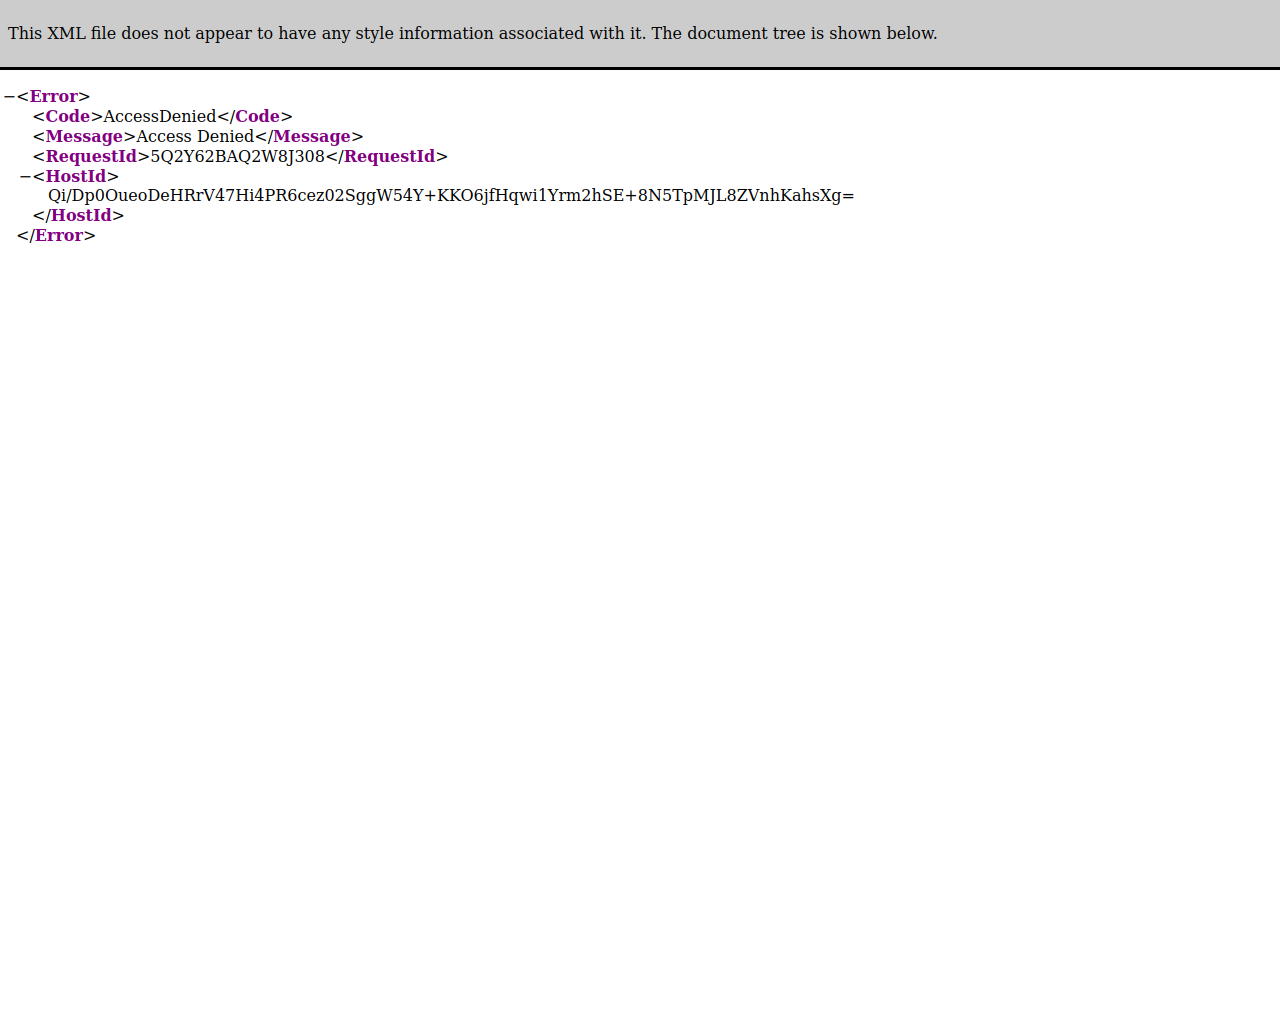1280x1024 pixels.
Task: Click the 'Access Denied' message text
Action: pos(195,137)
